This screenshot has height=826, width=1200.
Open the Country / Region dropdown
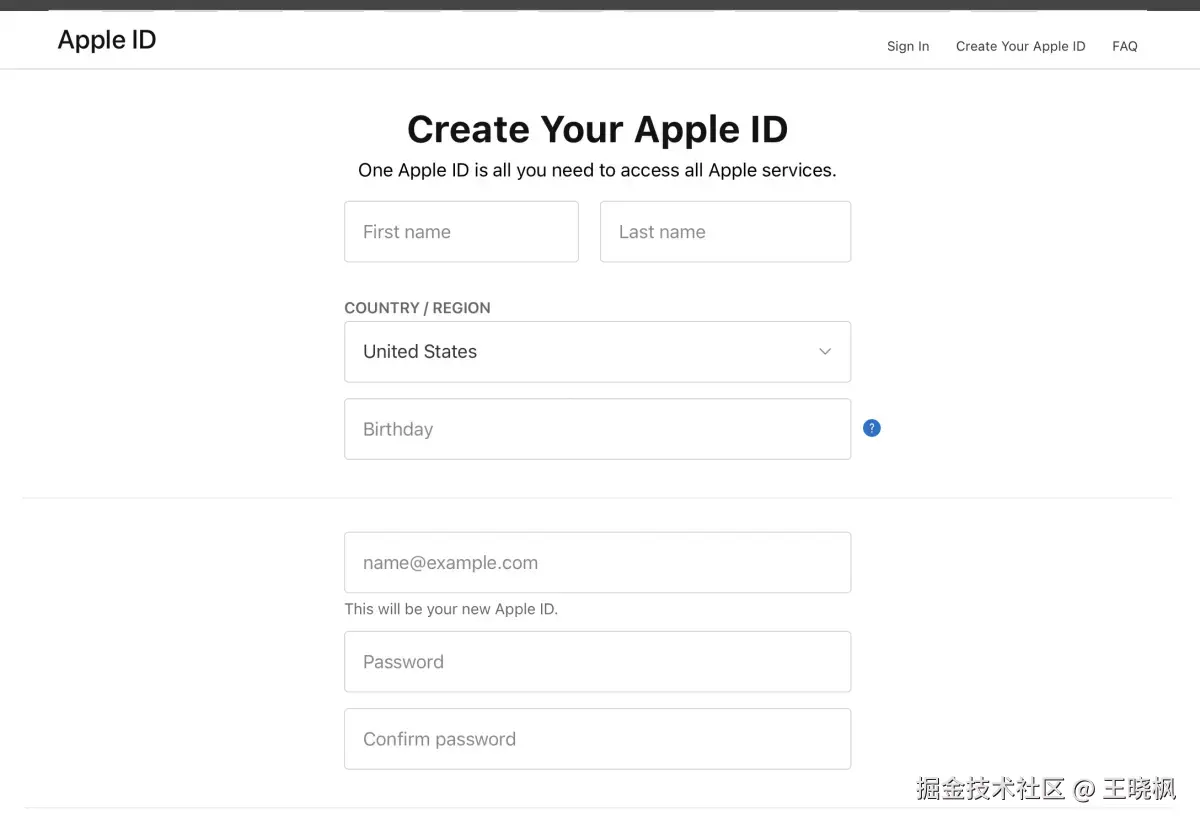pos(597,352)
